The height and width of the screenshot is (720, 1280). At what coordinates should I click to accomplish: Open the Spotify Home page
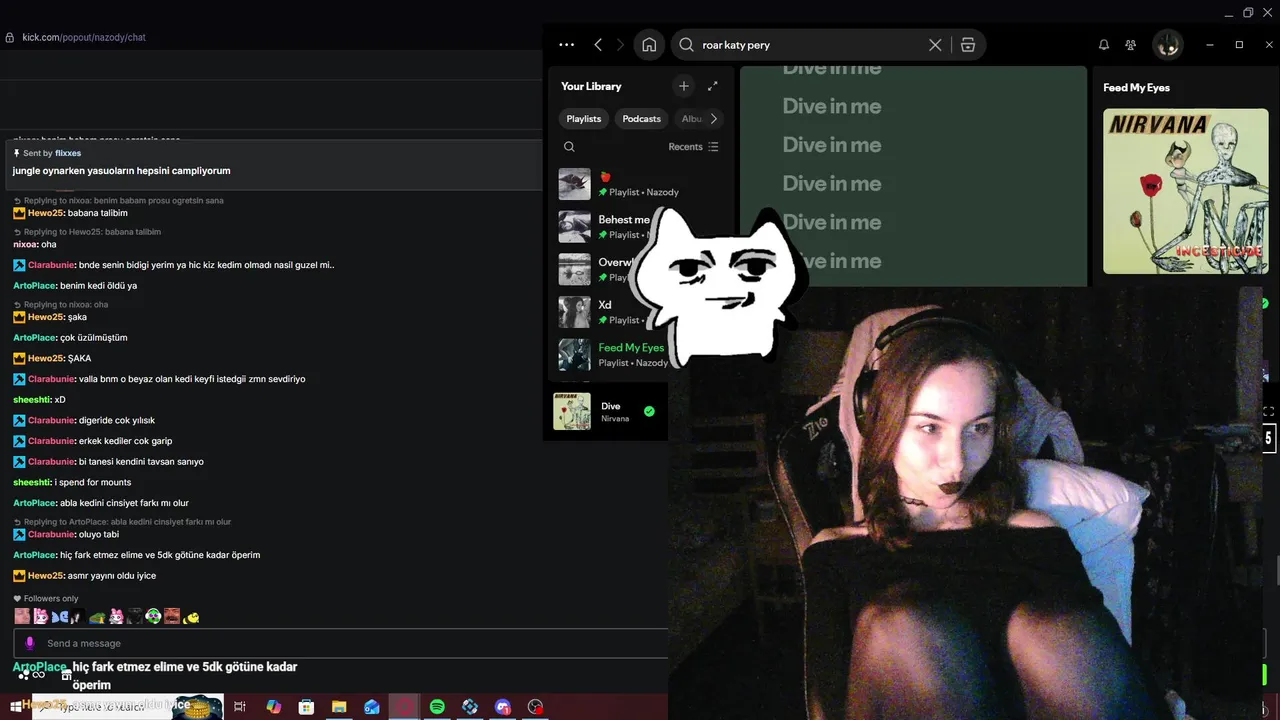[649, 45]
